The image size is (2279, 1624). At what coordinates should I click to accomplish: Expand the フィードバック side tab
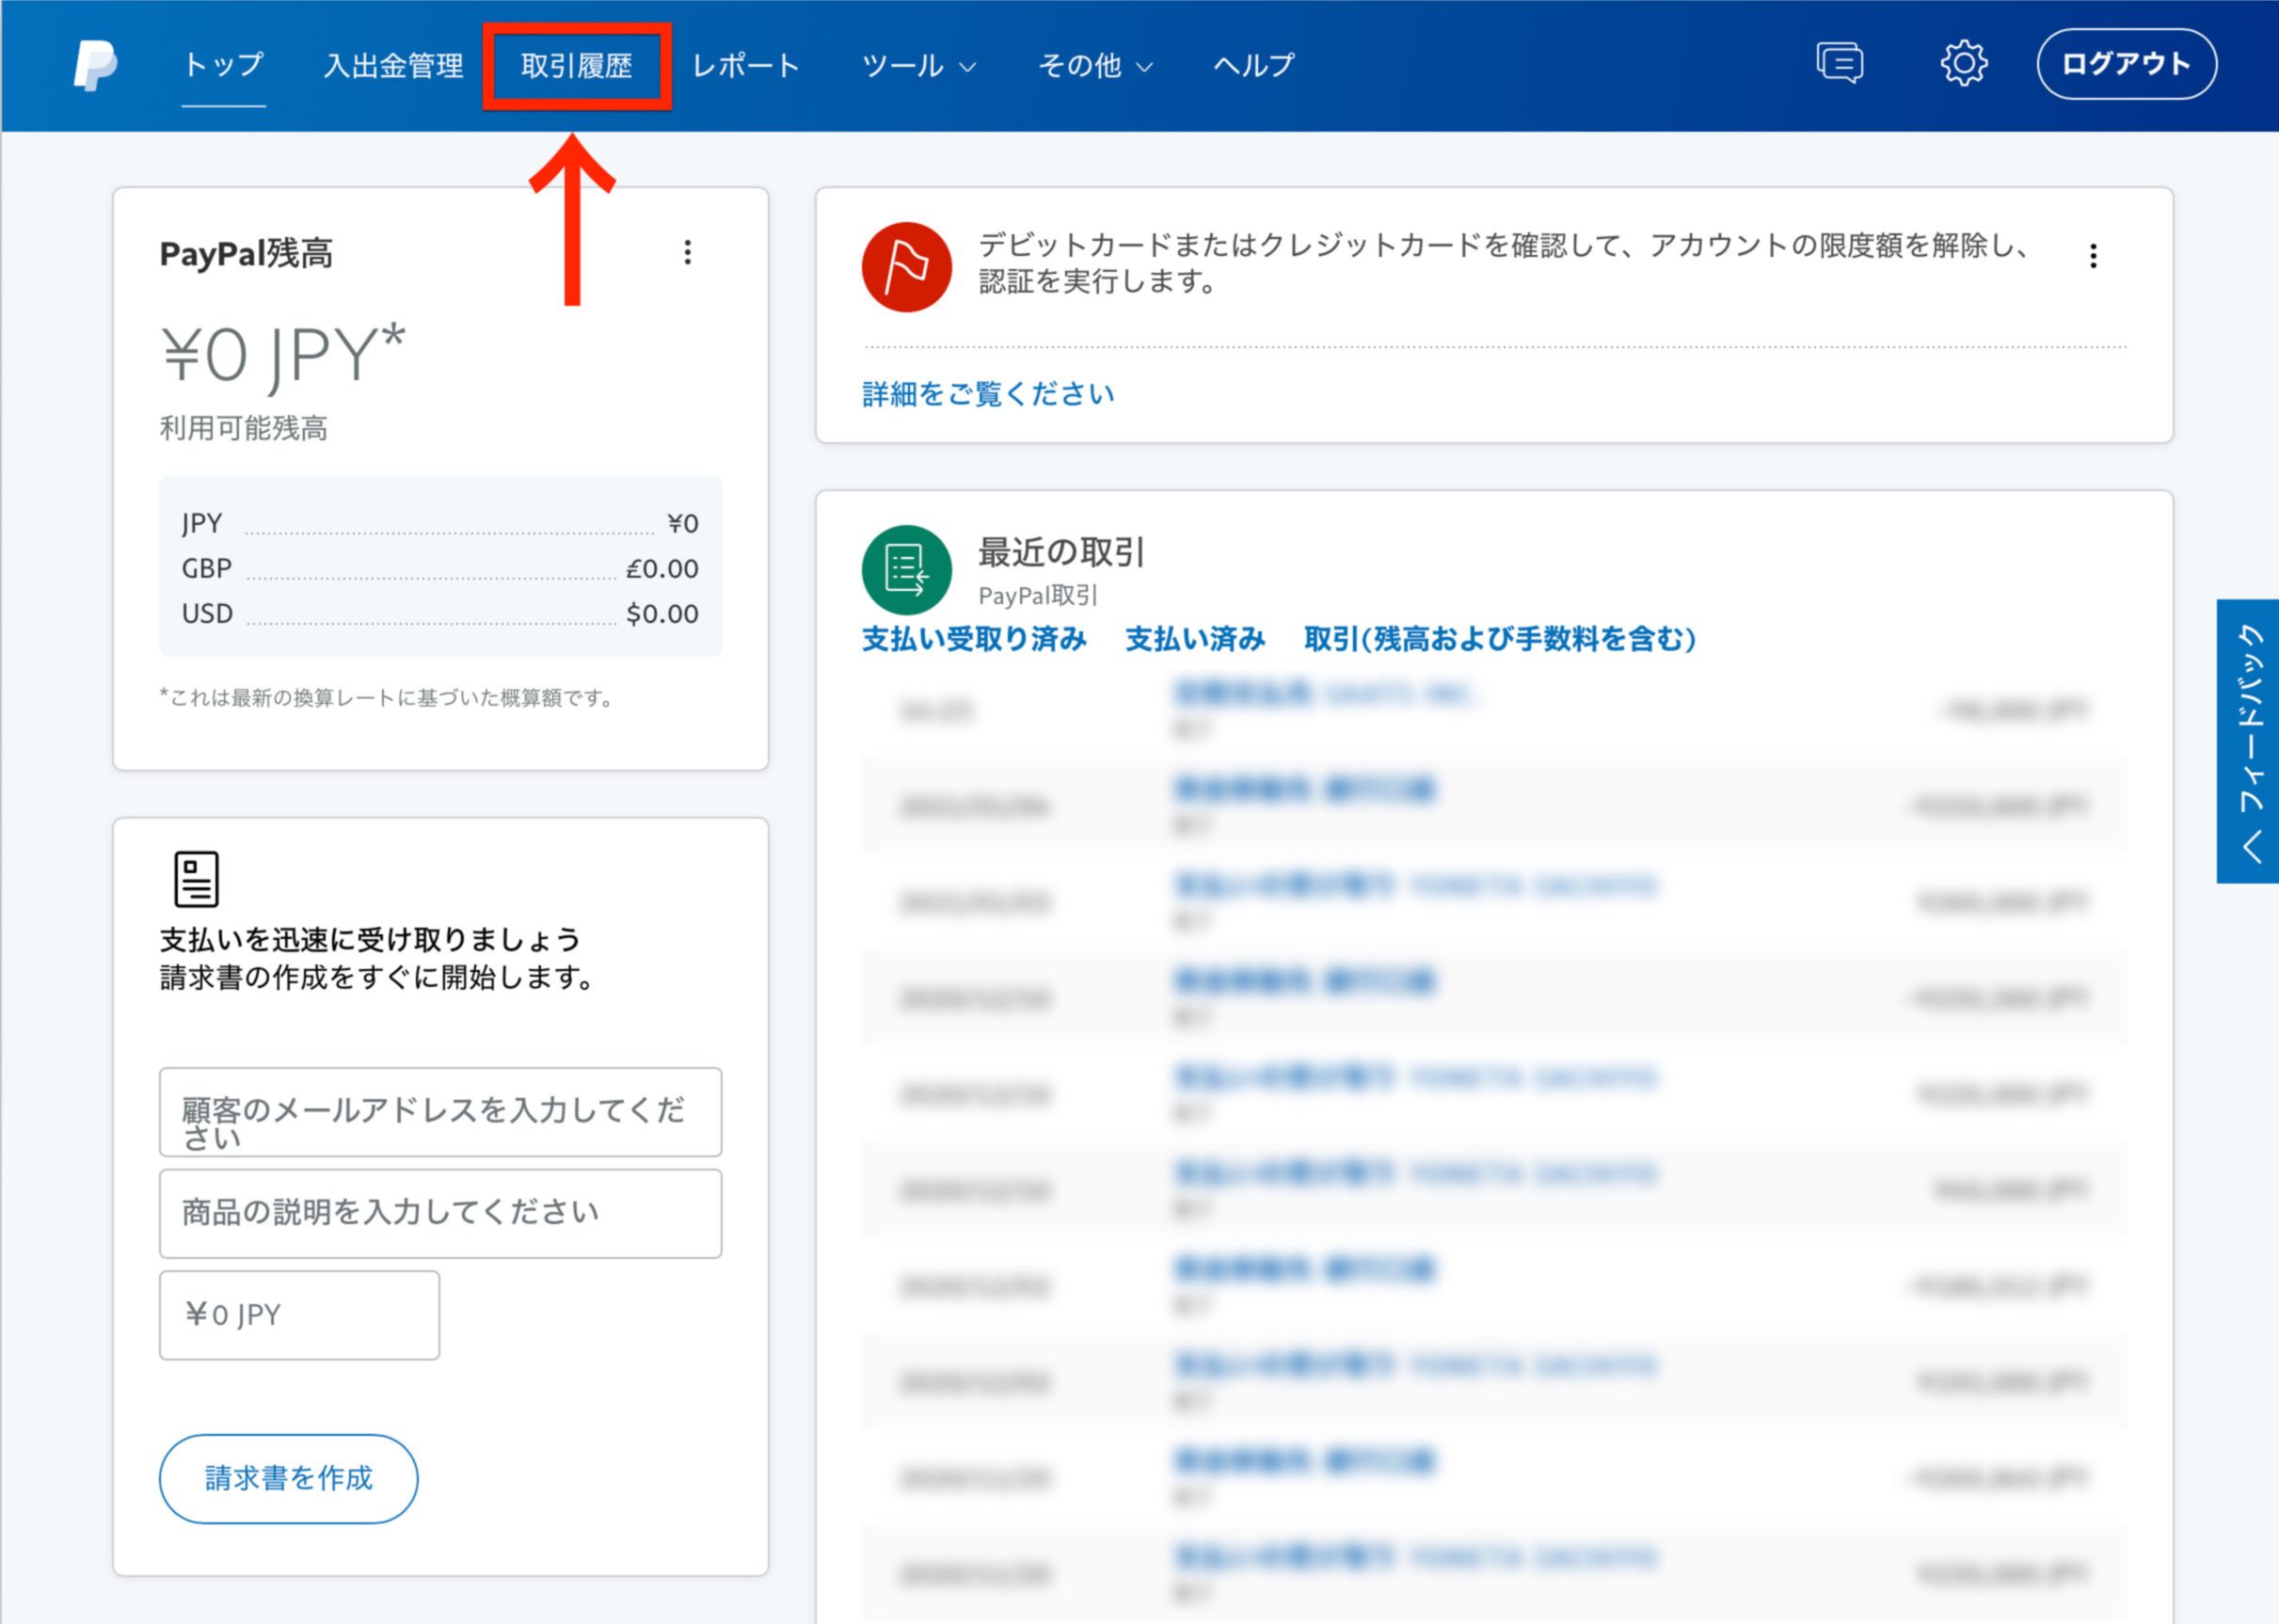tap(2249, 741)
